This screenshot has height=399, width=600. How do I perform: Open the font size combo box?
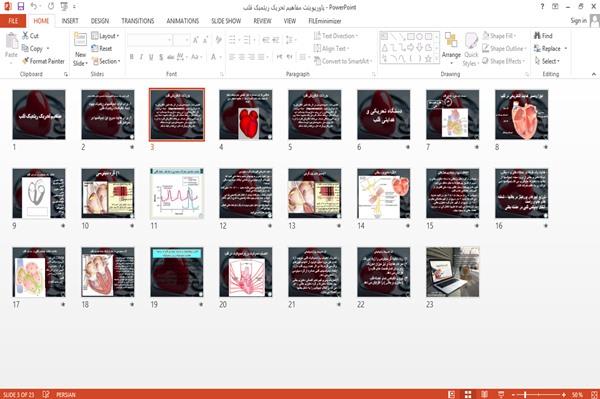click(181, 40)
